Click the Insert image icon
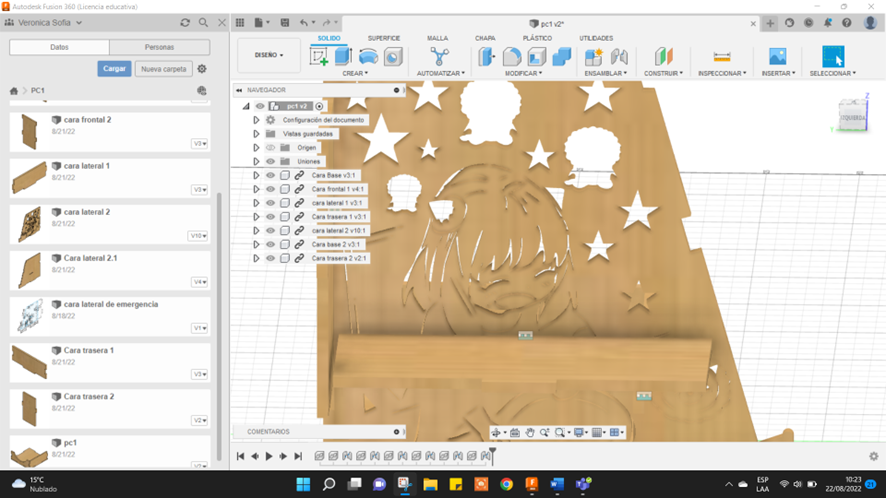The height and width of the screenshot is (498, 886). click(778, 57)
